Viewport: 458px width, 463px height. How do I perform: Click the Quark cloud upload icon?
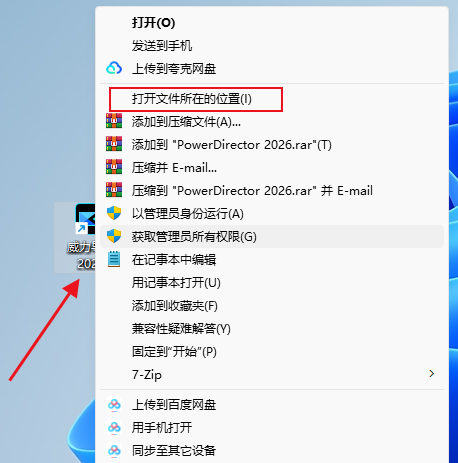click(x=114, y=68)
